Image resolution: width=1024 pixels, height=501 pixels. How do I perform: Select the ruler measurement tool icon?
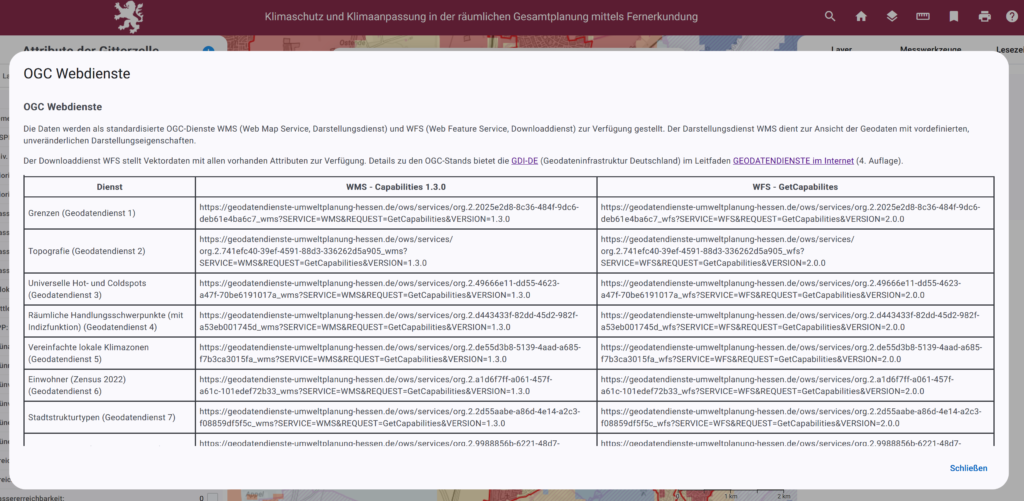[x=923, y=17]
